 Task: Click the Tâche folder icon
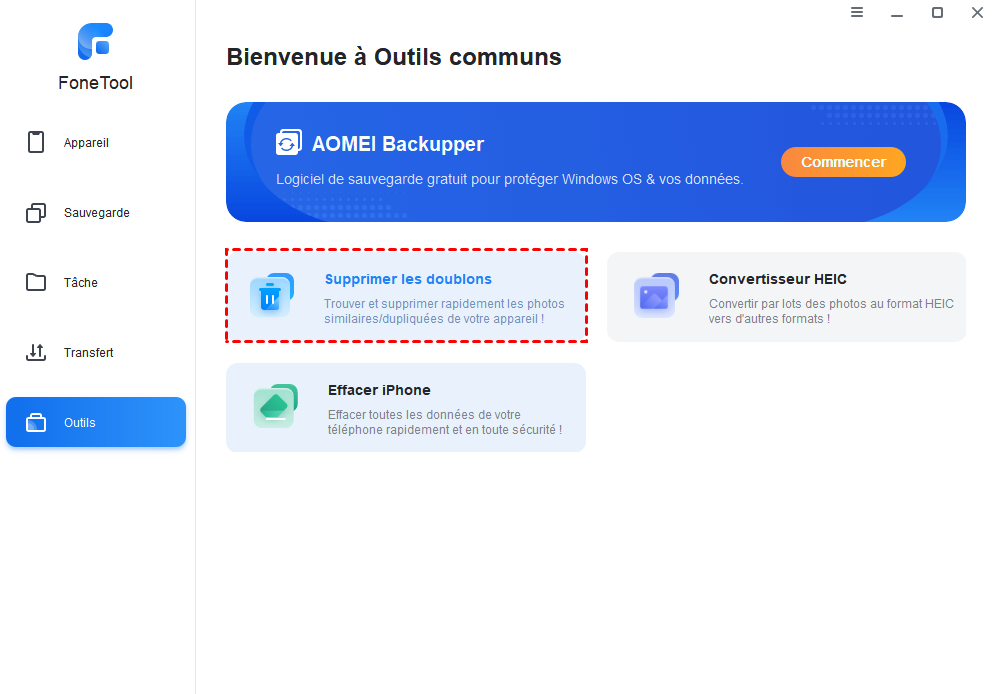coord(36,282)
